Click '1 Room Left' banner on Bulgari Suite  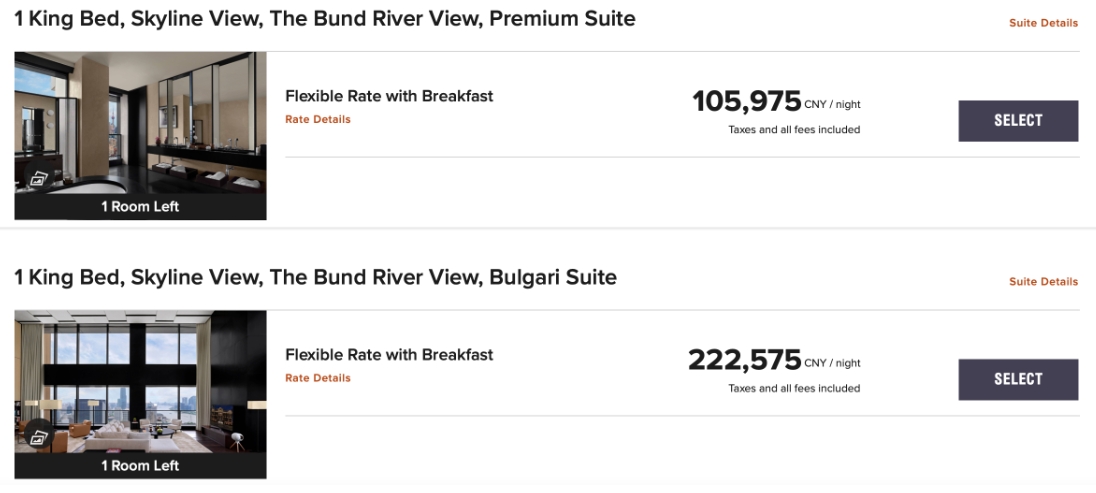[x=140, y=466]
